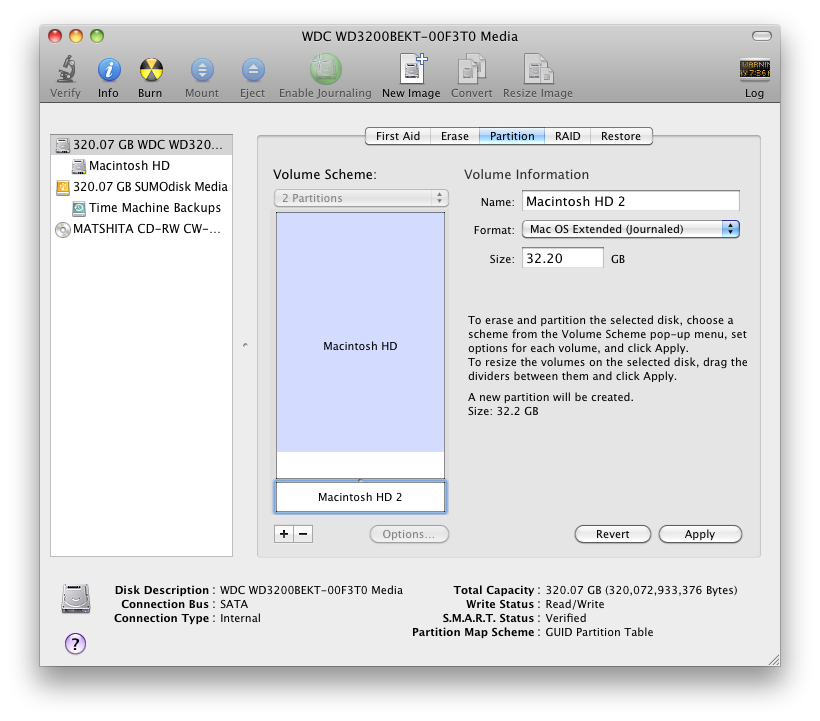Open the Info toolbar icon
Viewport: 820px width, 721px height.
(109, 70)
